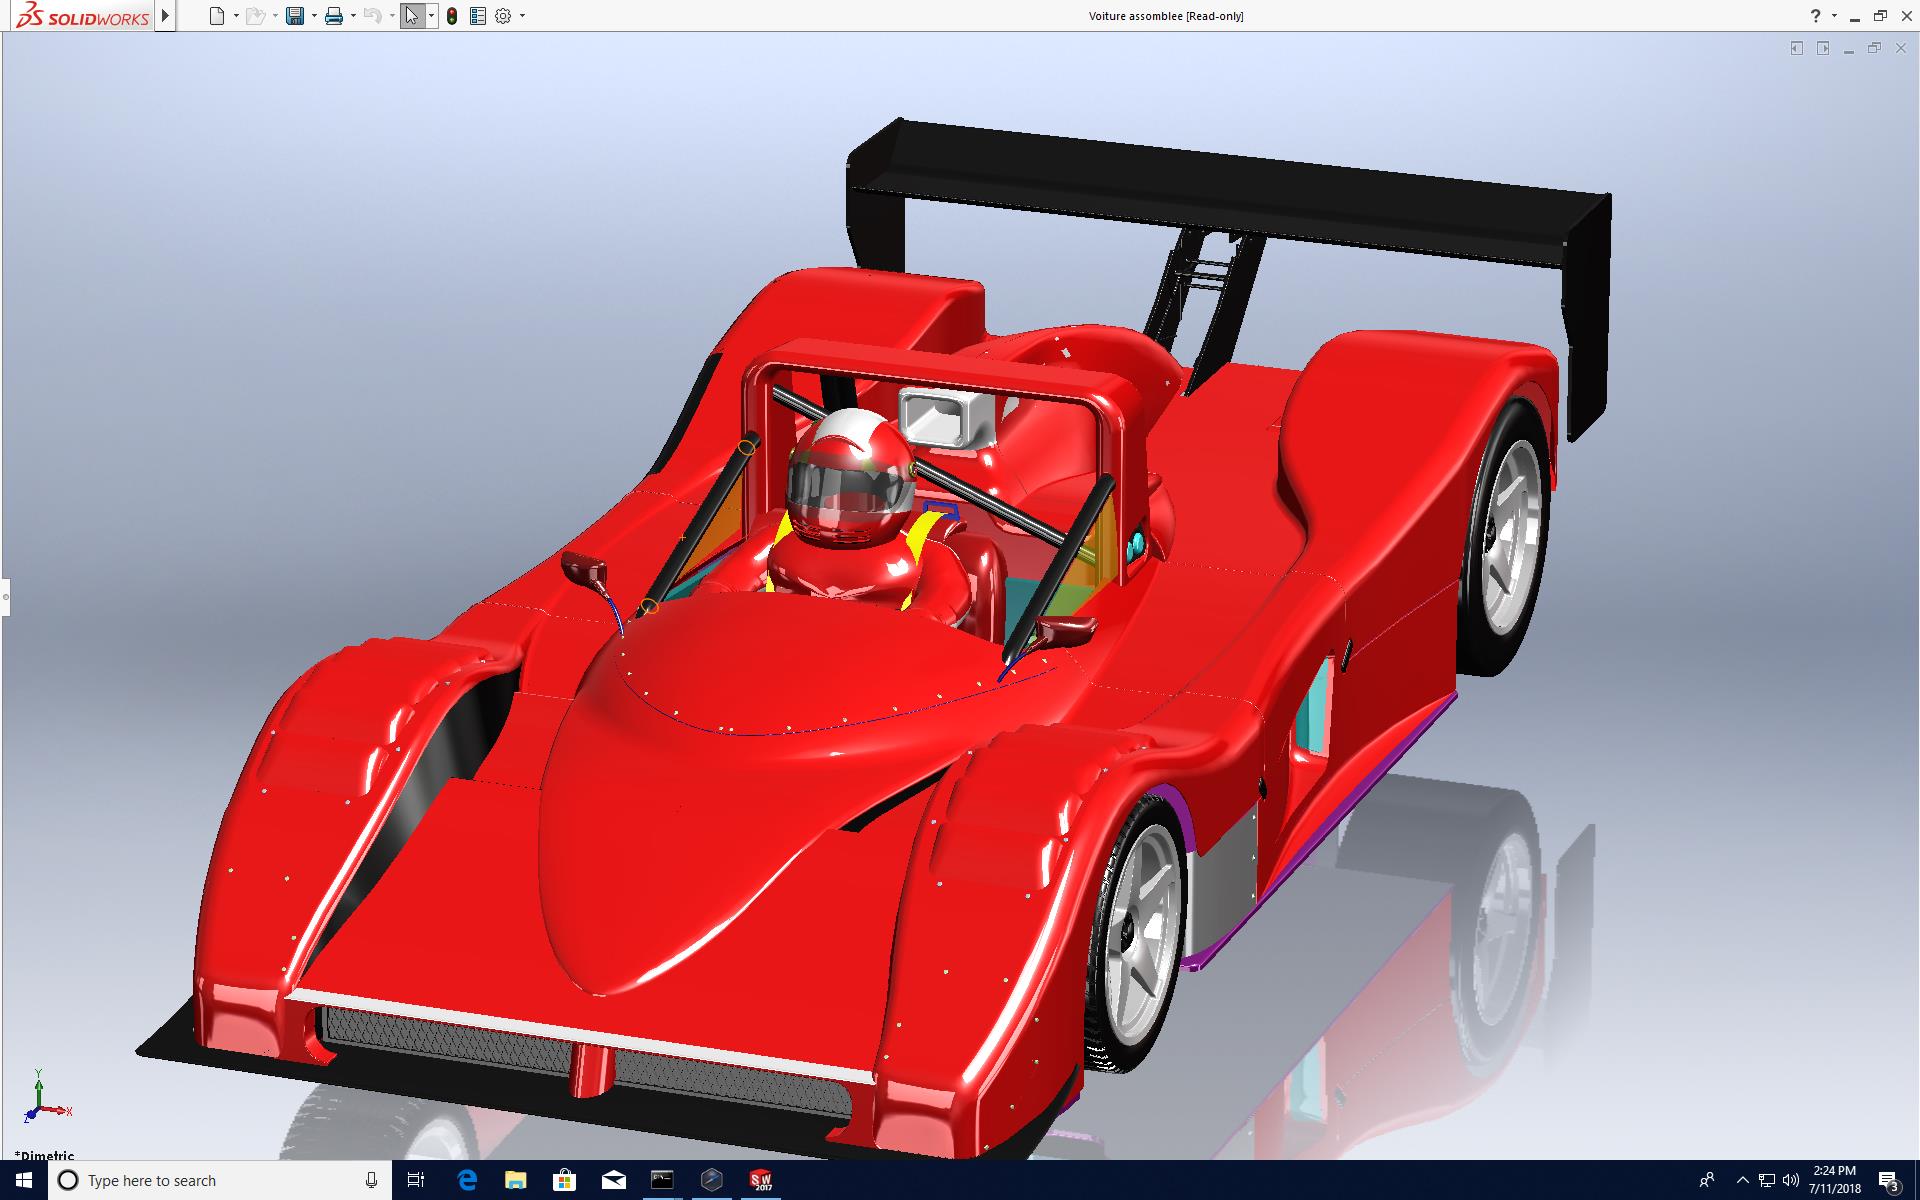The height and width of the screenshot is (1200, 1920).
Task: Open the Help dropdown arrow
Action: [1834, 16]
